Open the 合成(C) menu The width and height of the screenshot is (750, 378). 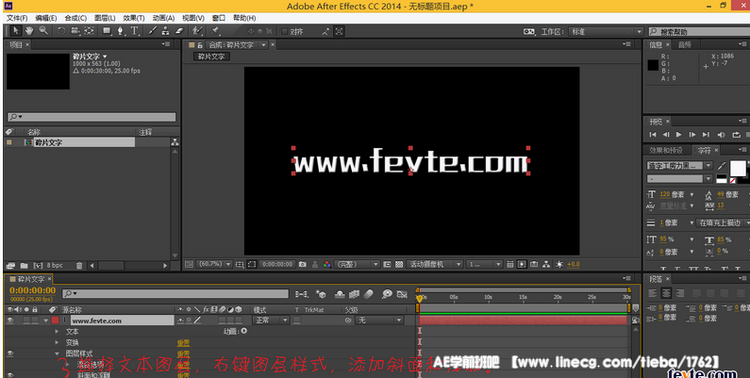click(x=76, y=18)
